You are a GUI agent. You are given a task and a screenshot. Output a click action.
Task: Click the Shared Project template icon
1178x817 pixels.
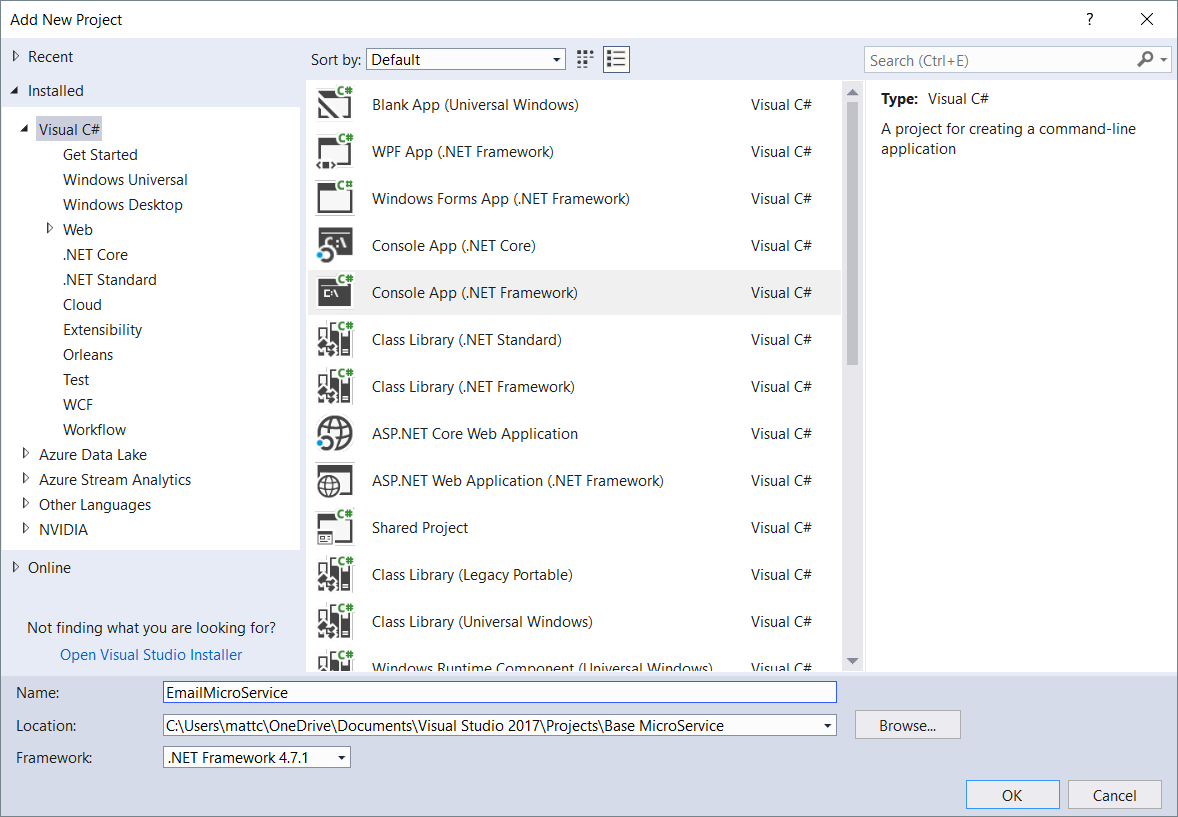pos(334,527)
